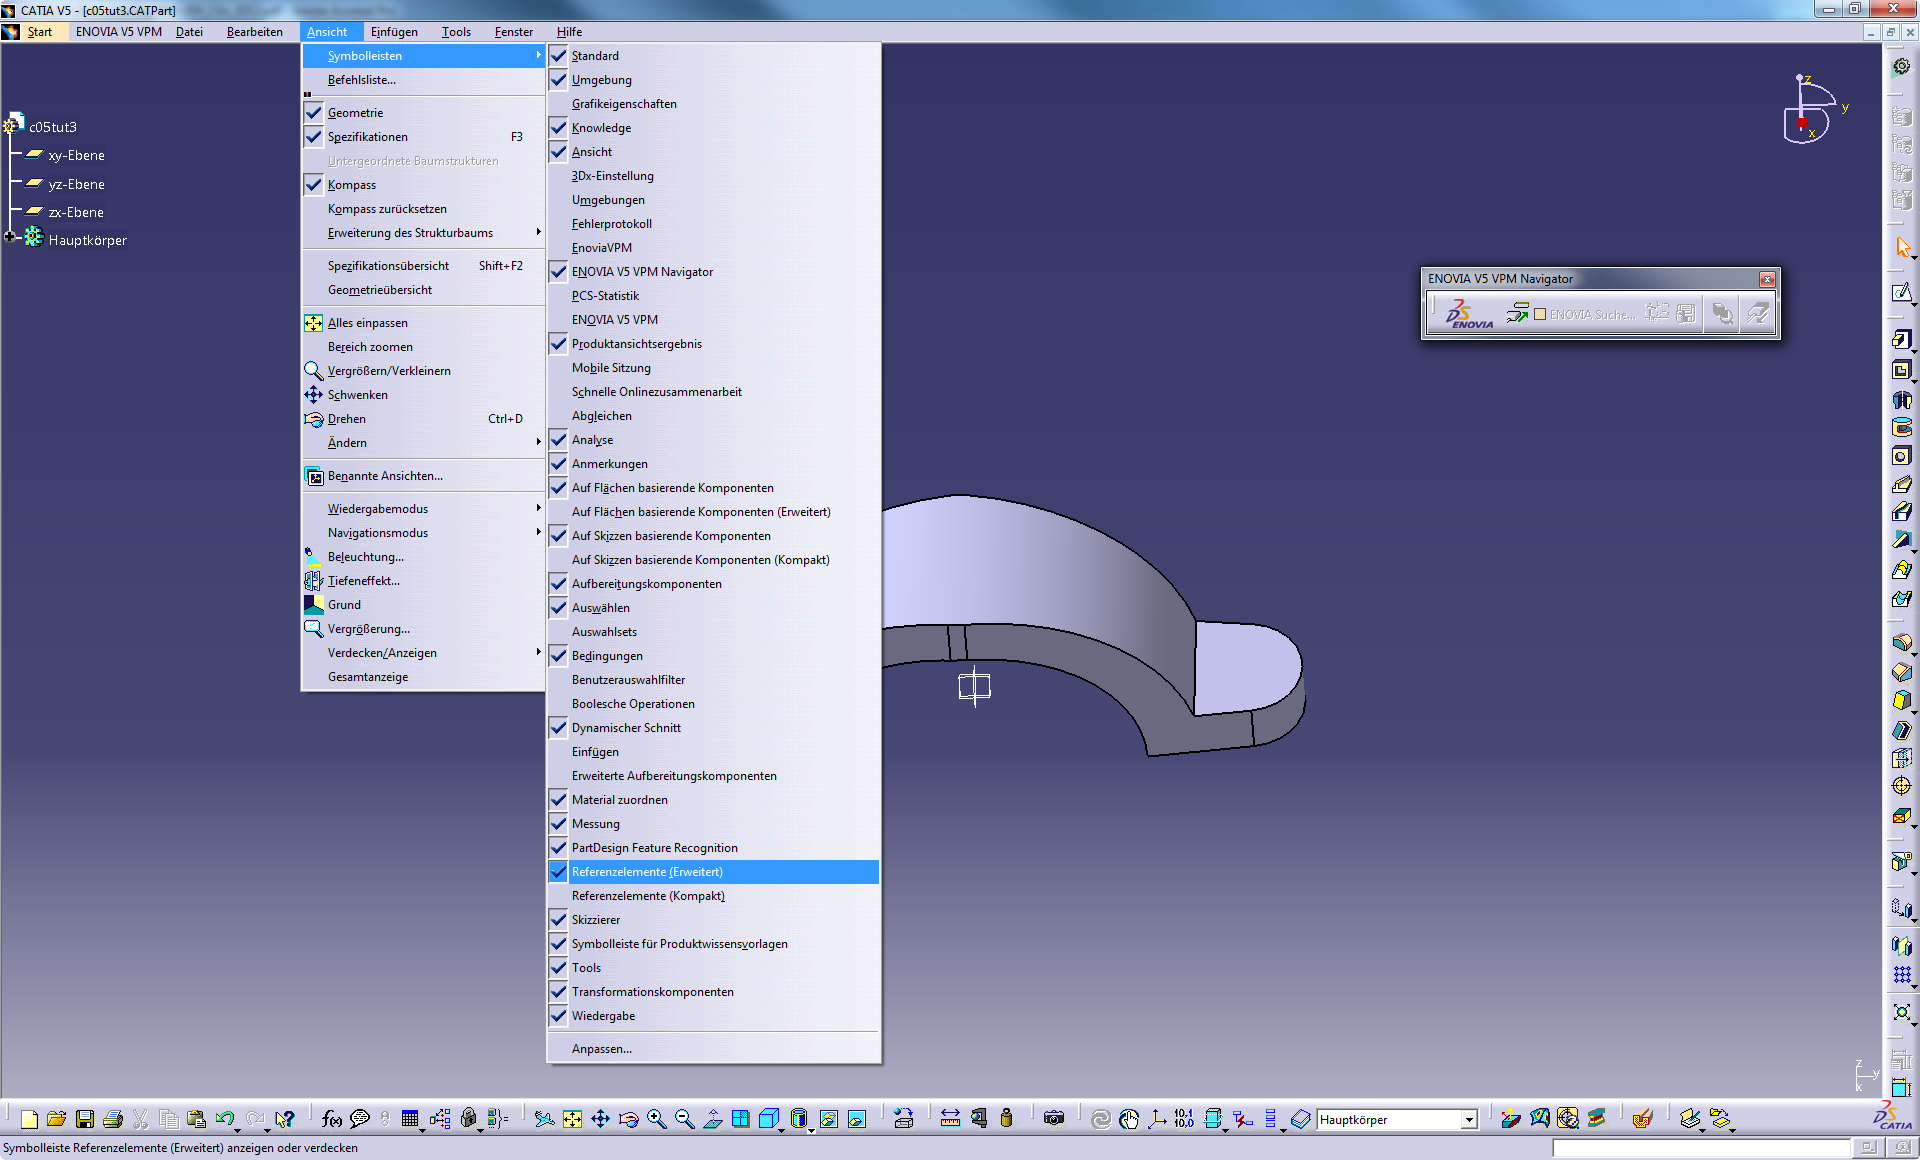Click the New document icon
Screen dimensions: 1920x1160
pyautogui.click(x=29, y=1119)
